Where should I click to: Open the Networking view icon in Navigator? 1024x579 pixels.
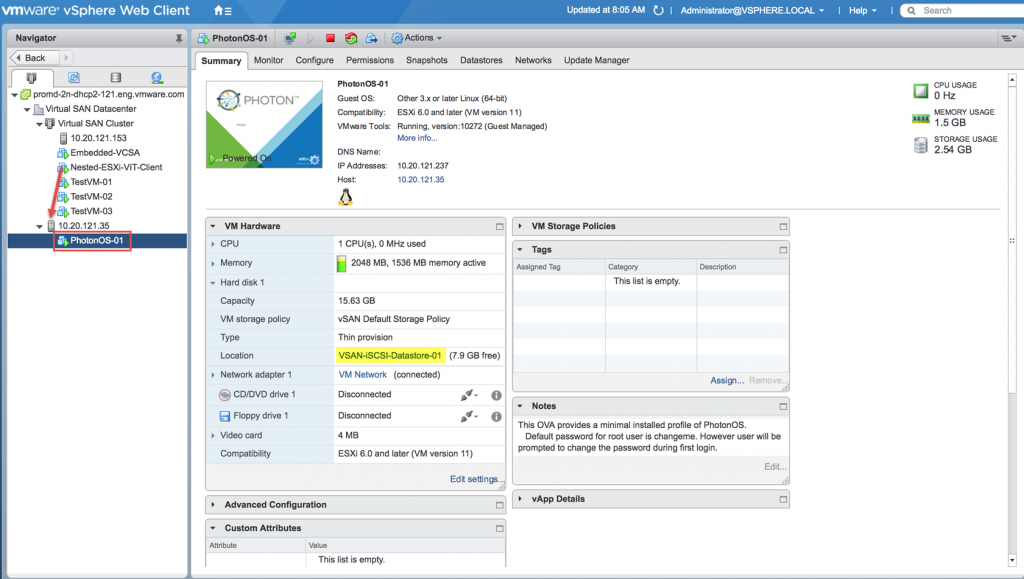(x=157, y=77)
